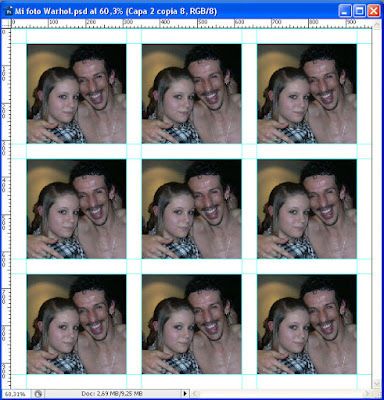Click the bottom-left photo in the grid
384x400 pixels.
click(x=77, y=324)
